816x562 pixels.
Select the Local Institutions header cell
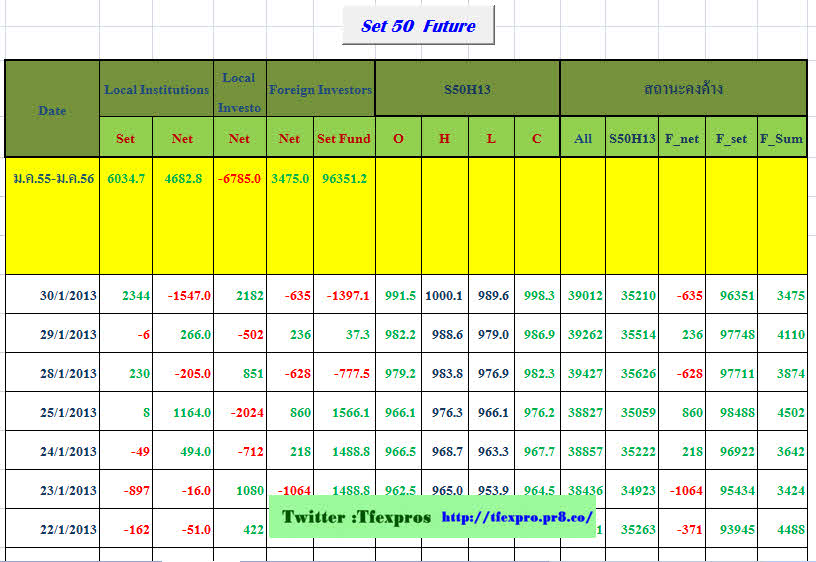coord(156,89)
